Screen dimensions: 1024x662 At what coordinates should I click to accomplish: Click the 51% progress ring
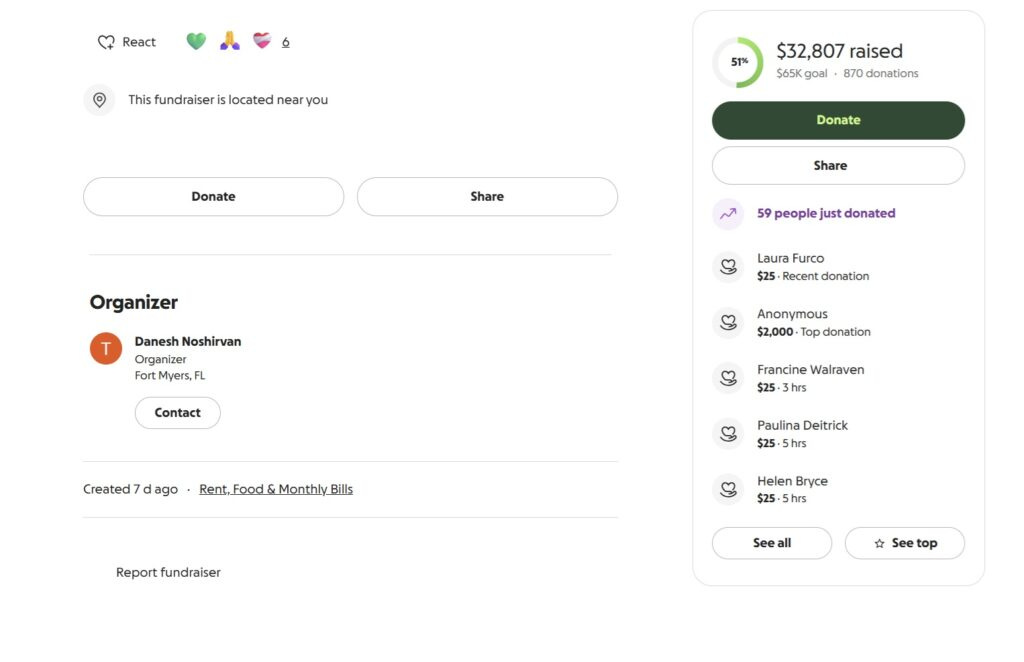(737, 61)
